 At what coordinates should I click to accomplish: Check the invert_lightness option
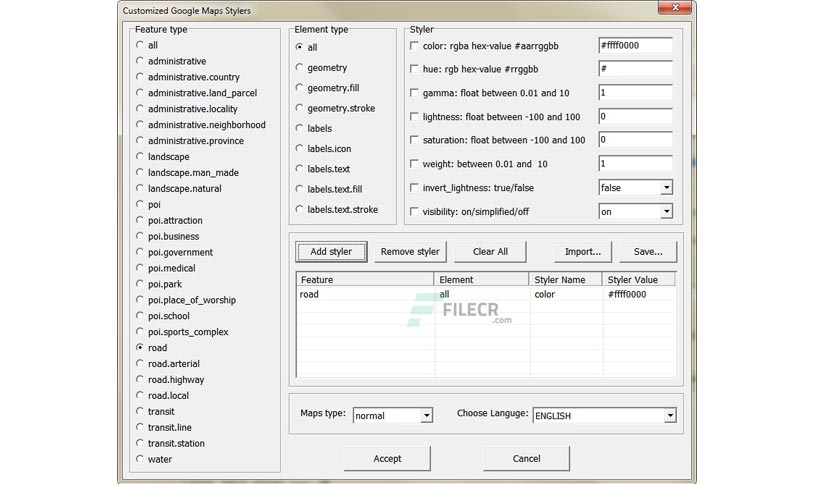[414, 188]
